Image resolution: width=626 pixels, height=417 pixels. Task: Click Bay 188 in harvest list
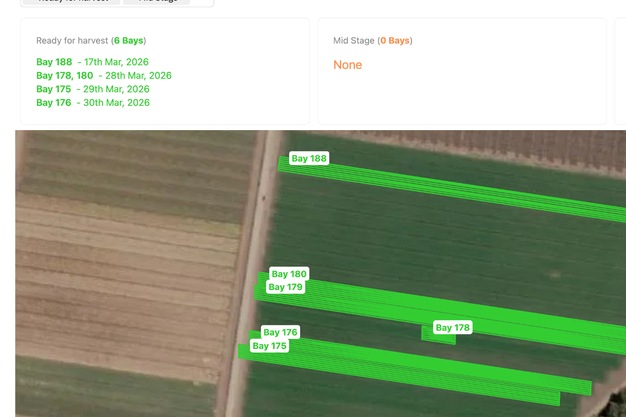point(54,62)
